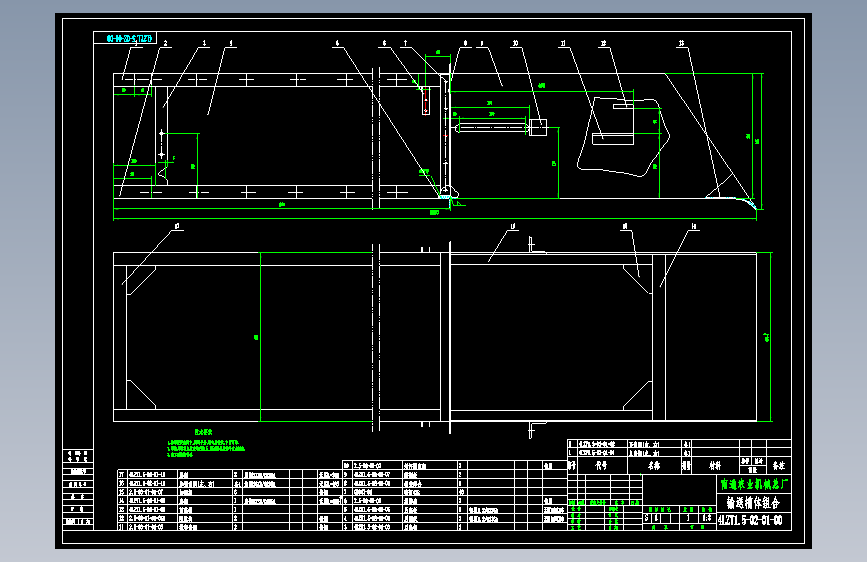Pick the 备注 column header in title block
This screenshot has height=562, width=867.
[779, 466]
